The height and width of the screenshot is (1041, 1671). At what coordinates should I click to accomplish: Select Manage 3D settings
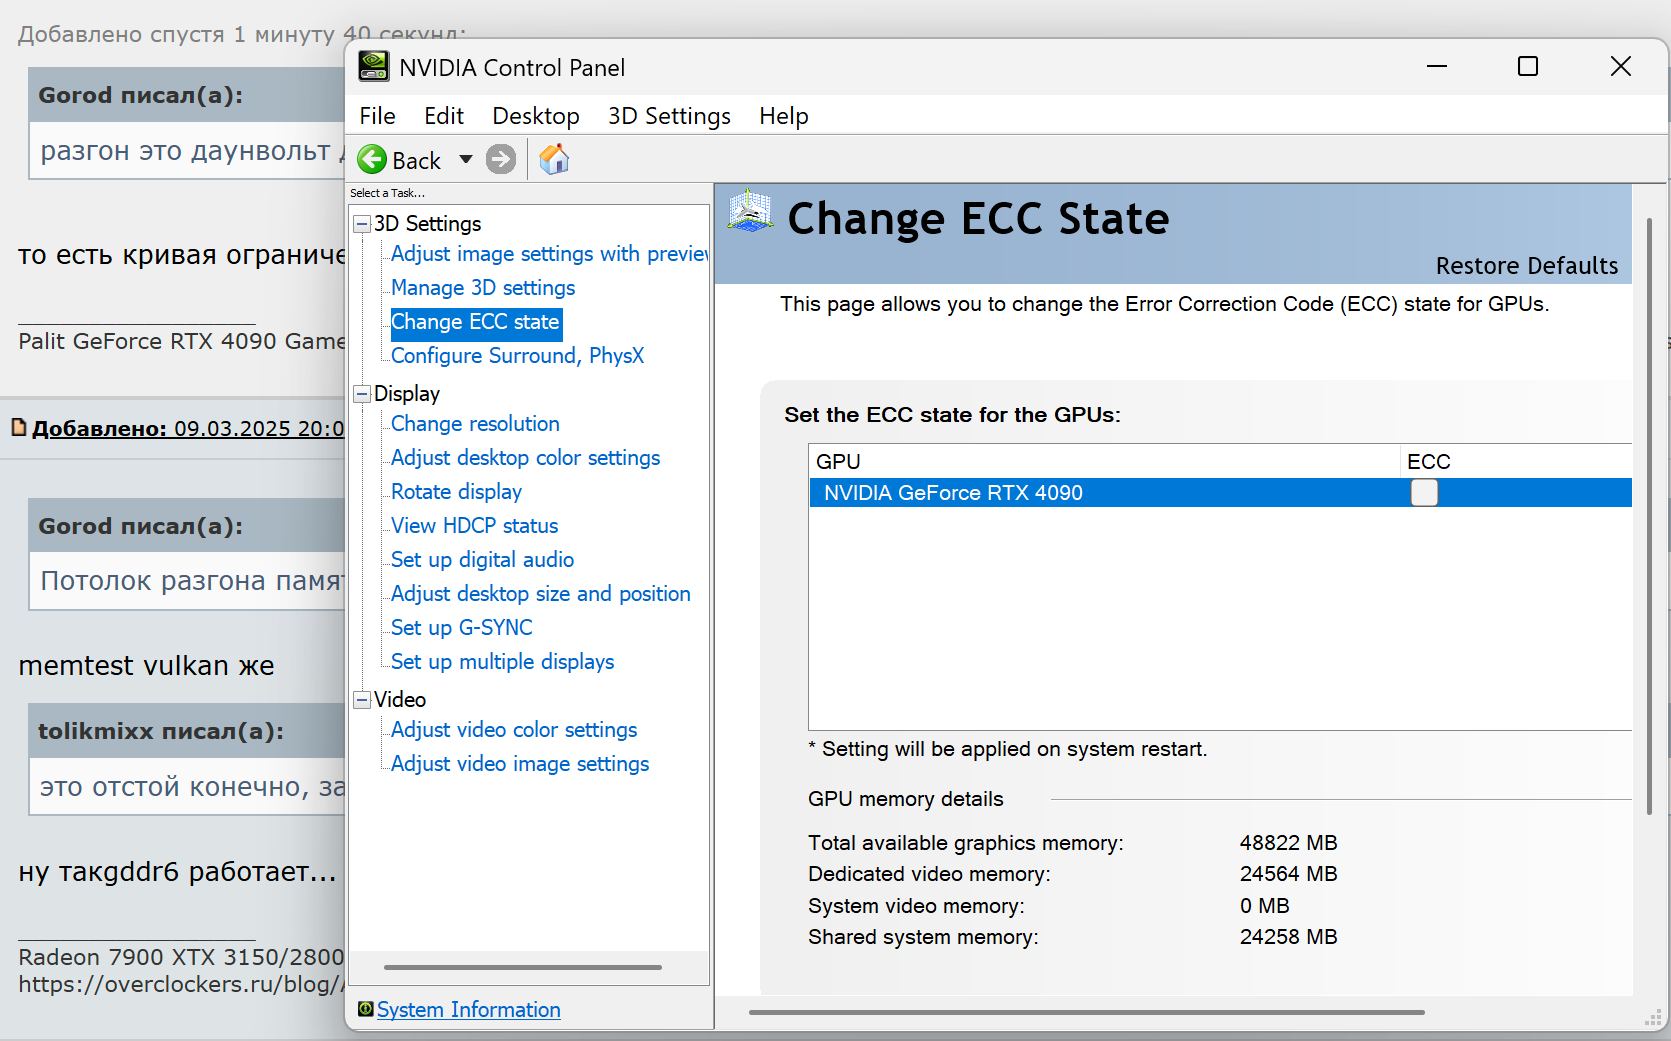483,288
